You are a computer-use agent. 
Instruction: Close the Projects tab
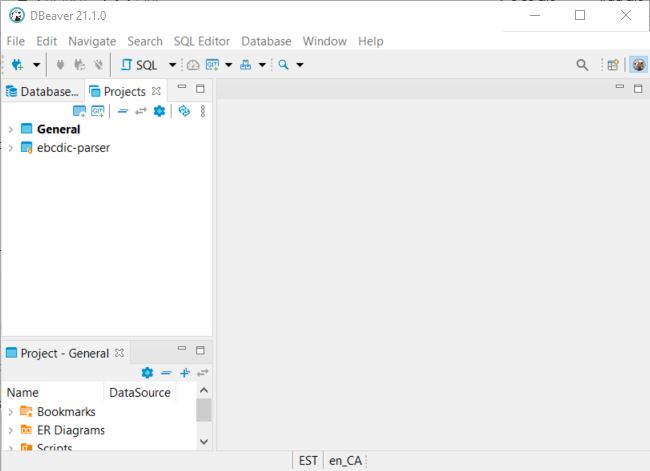[156, 91]
